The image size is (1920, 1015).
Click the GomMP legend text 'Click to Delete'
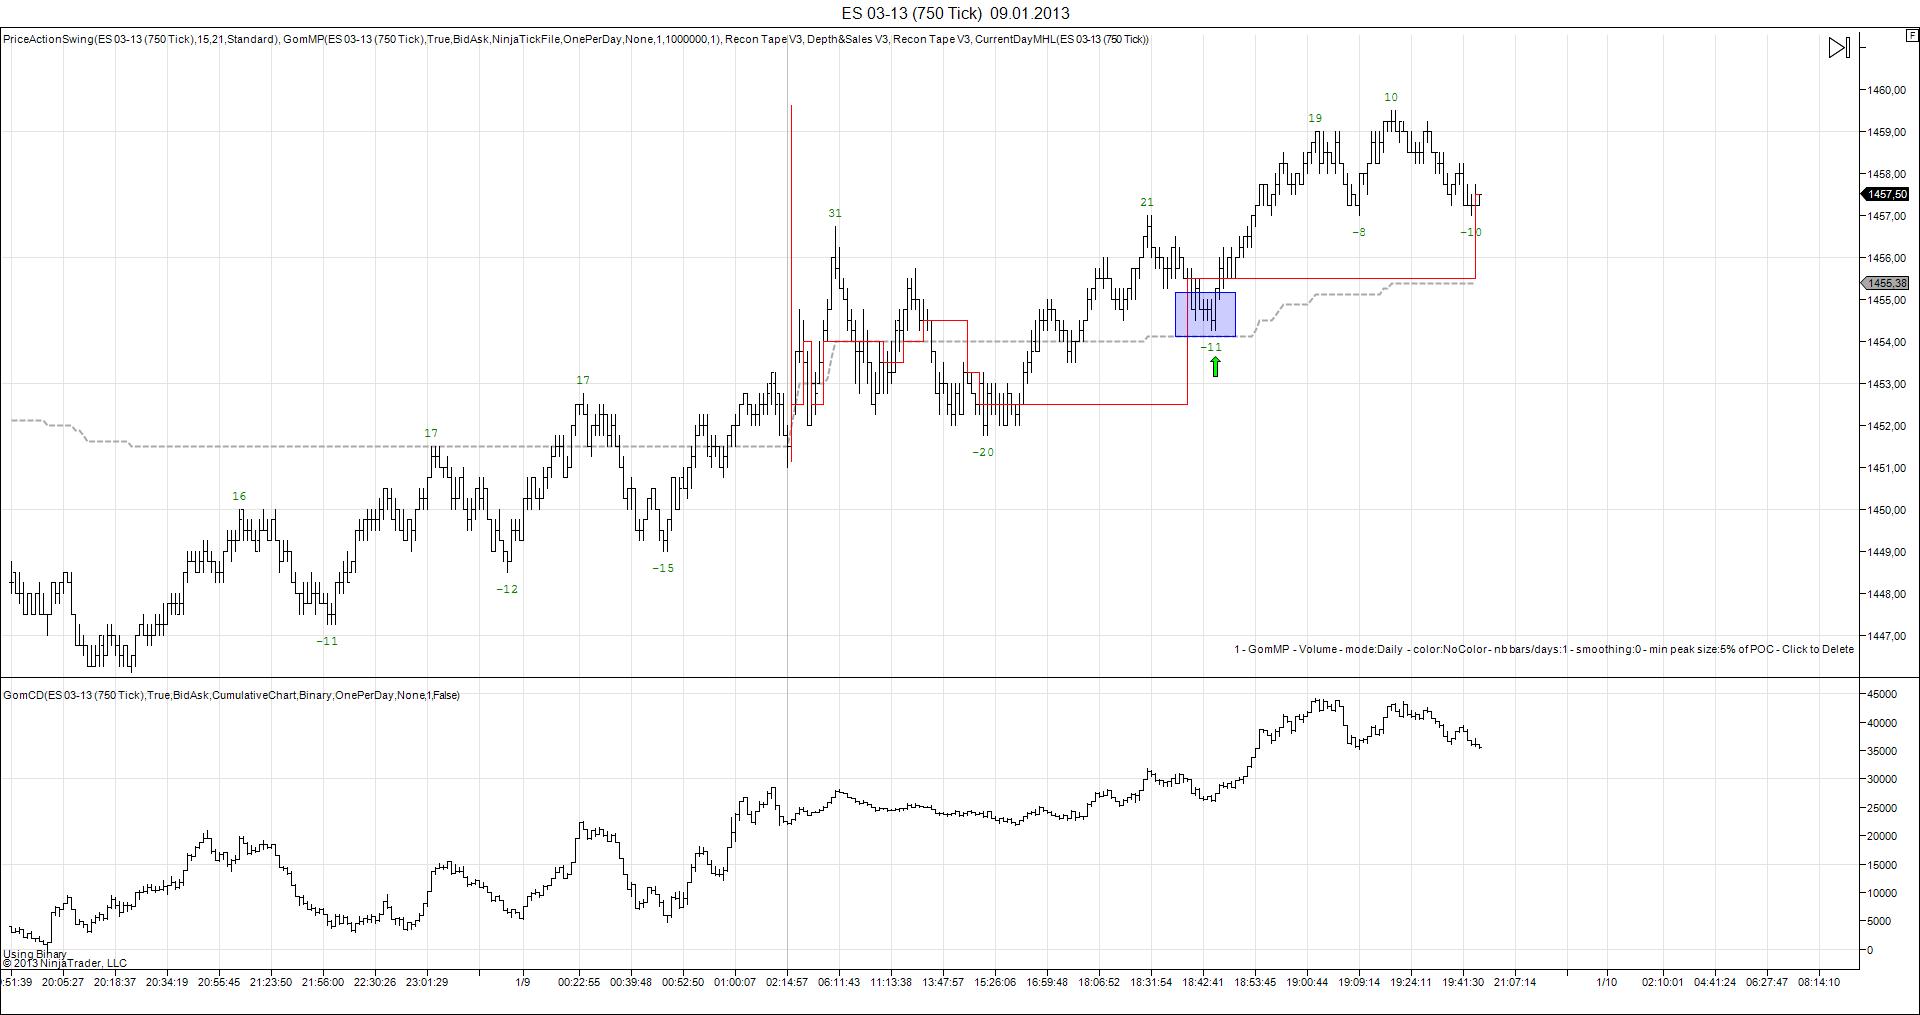coord(1818,649)
